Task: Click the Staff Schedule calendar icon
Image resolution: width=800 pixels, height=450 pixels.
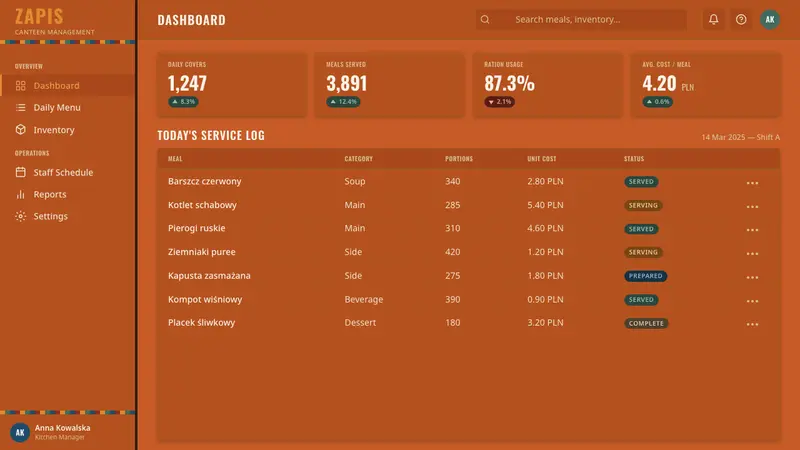Action: (x=20, y=172)
